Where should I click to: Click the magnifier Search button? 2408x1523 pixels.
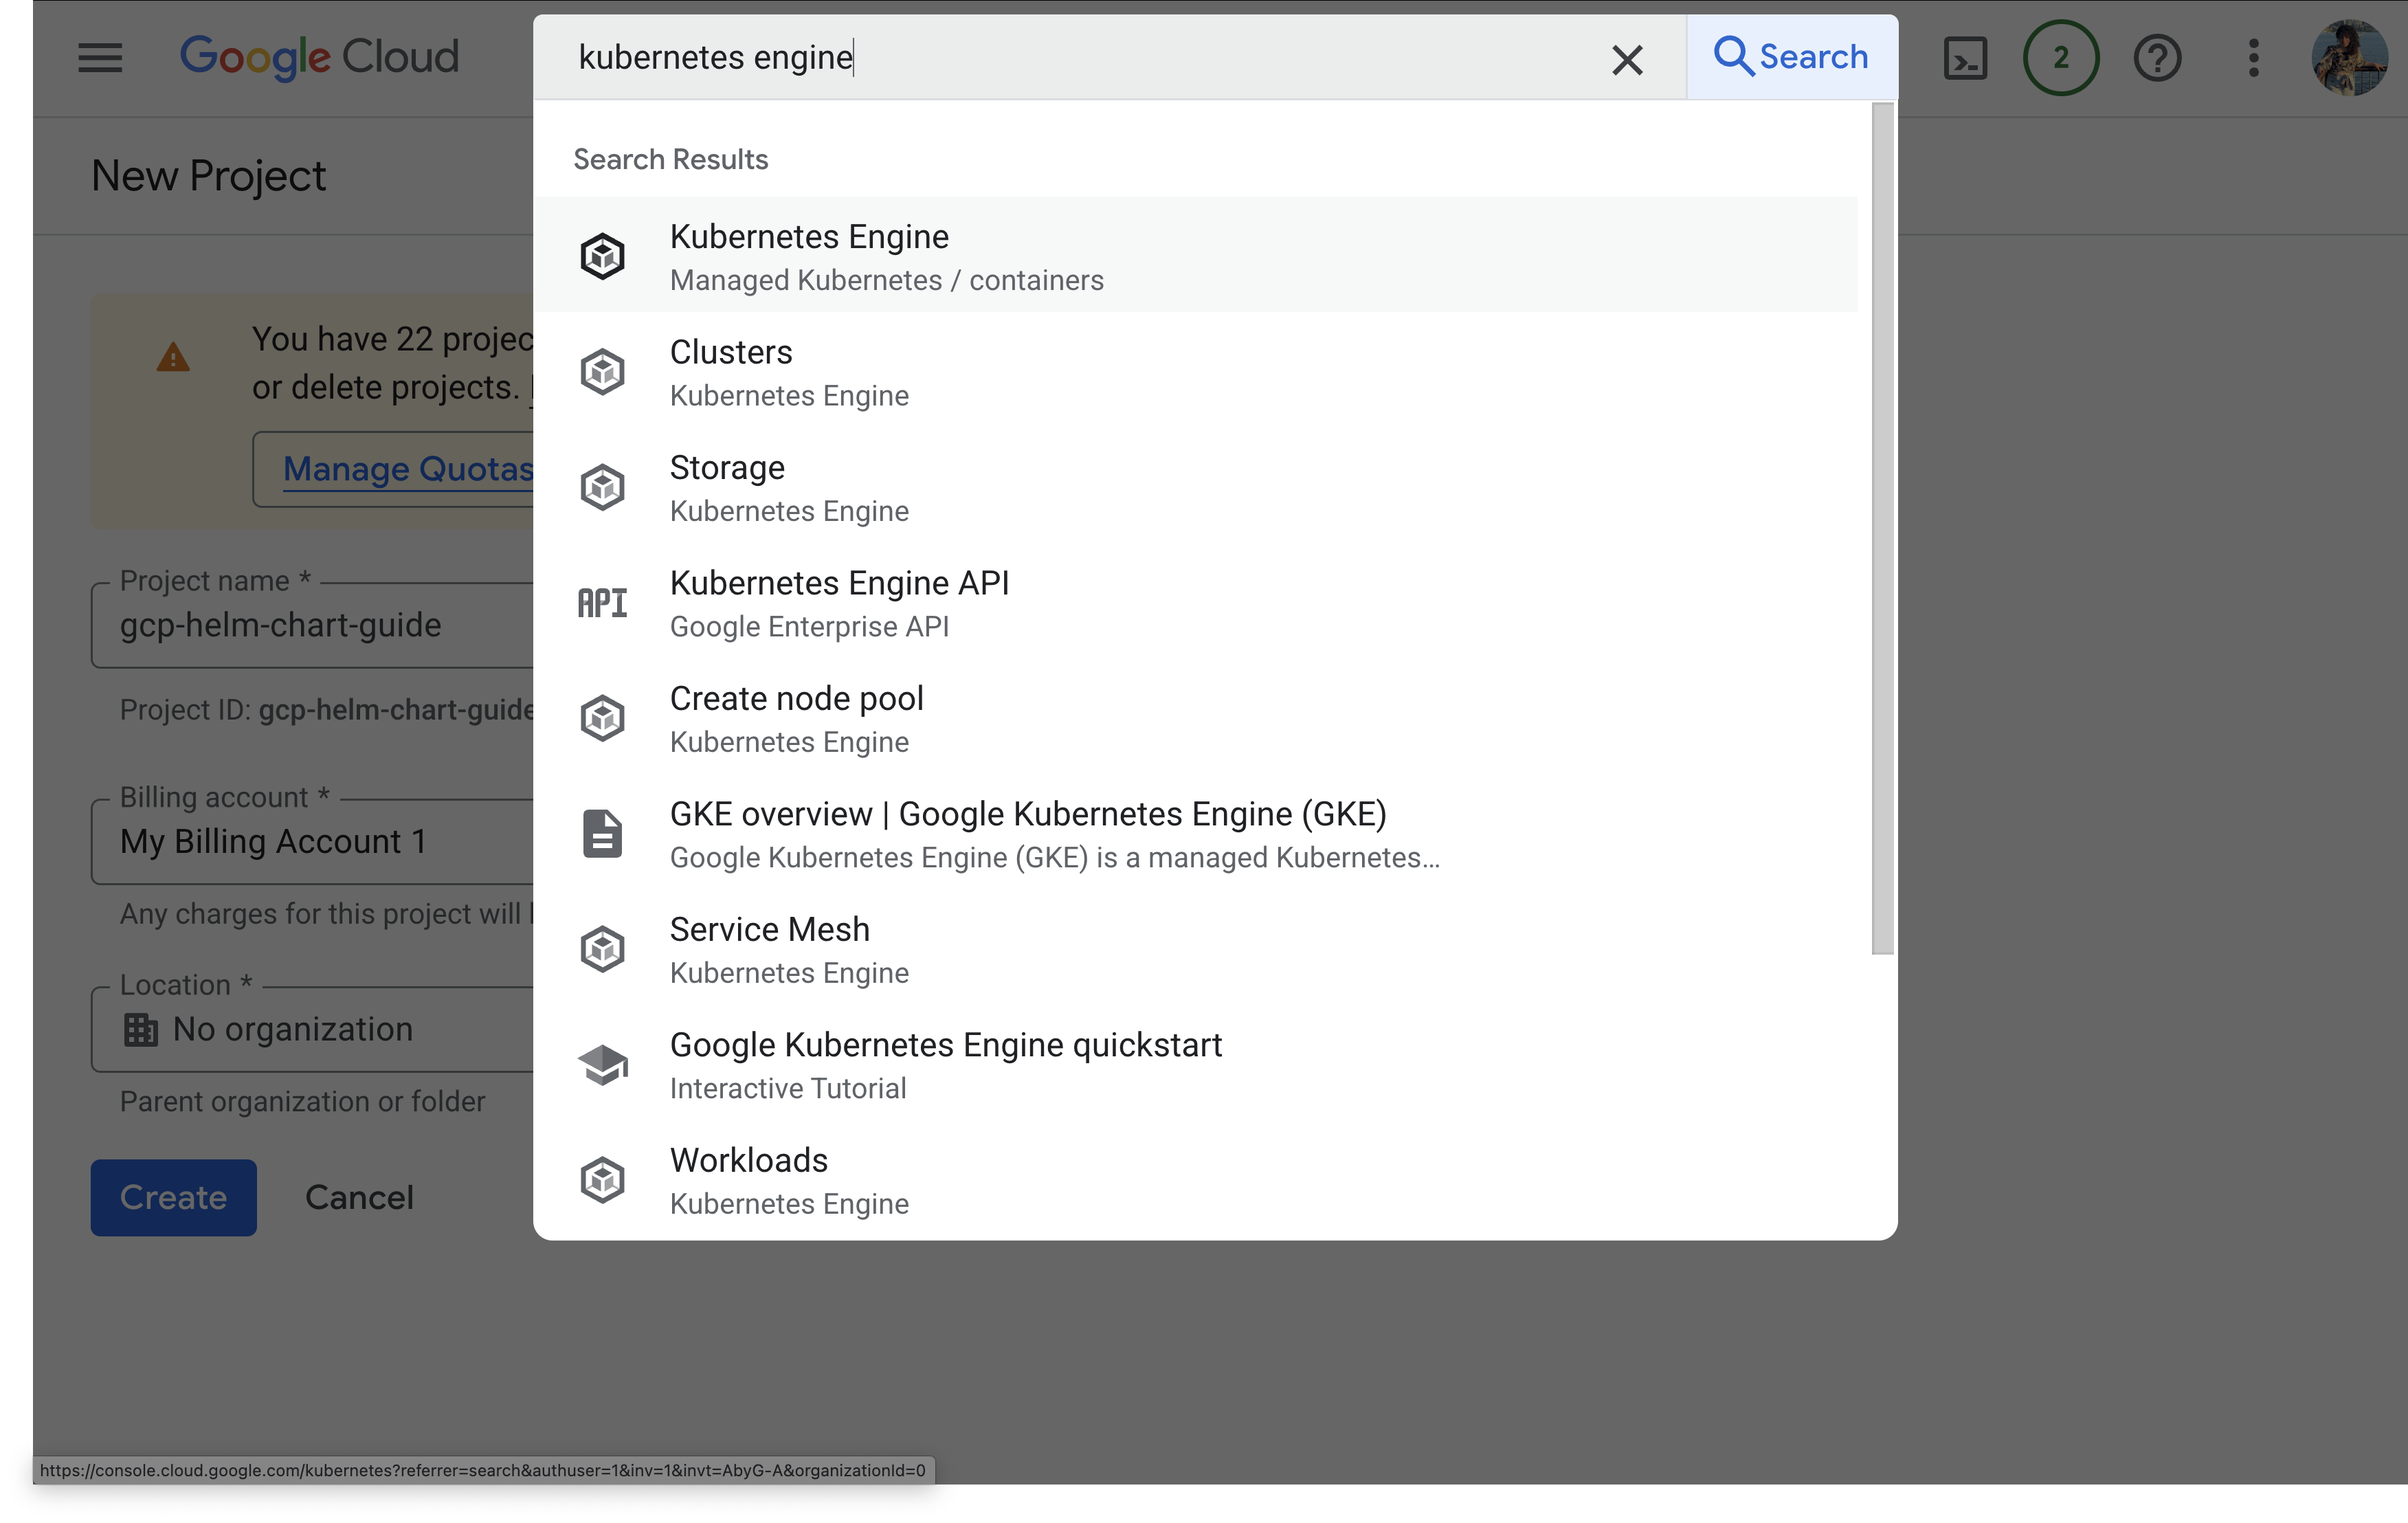point(1791,57)
